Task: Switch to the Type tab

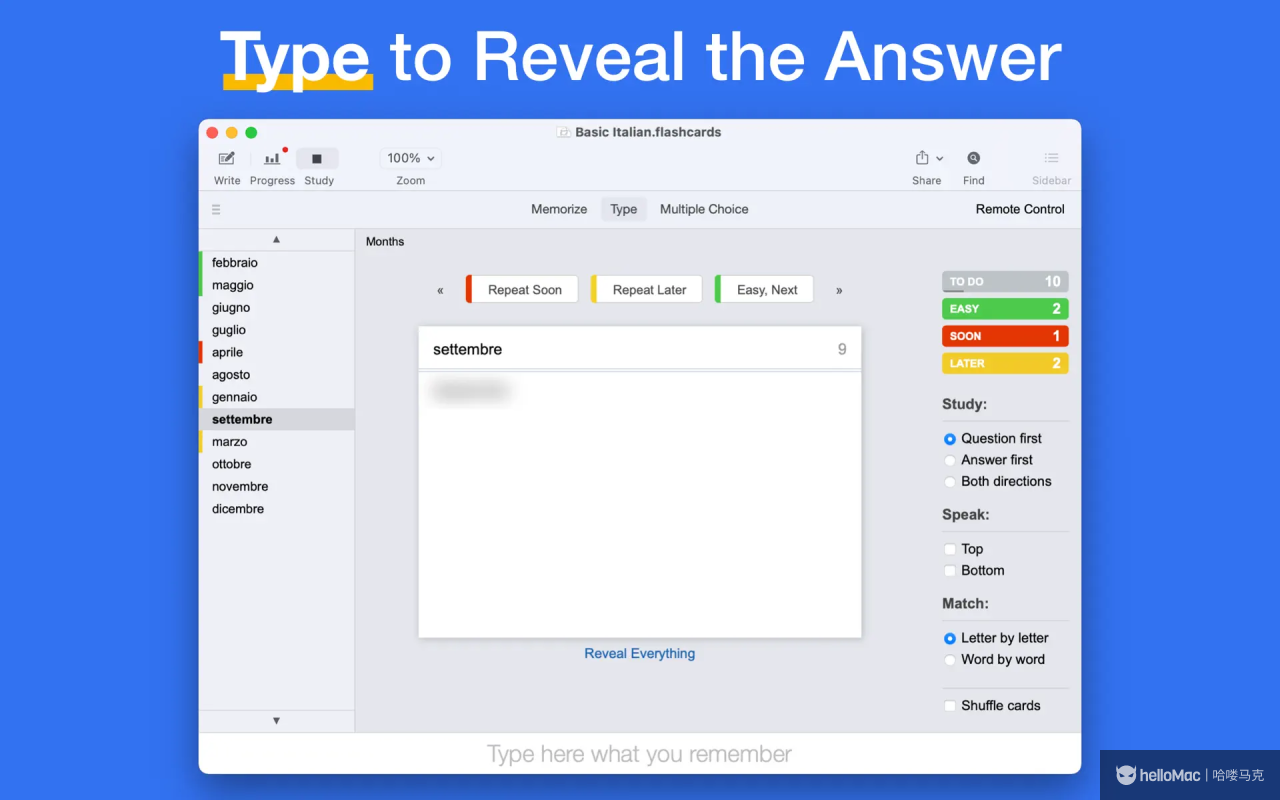Action: pos(624,209)
